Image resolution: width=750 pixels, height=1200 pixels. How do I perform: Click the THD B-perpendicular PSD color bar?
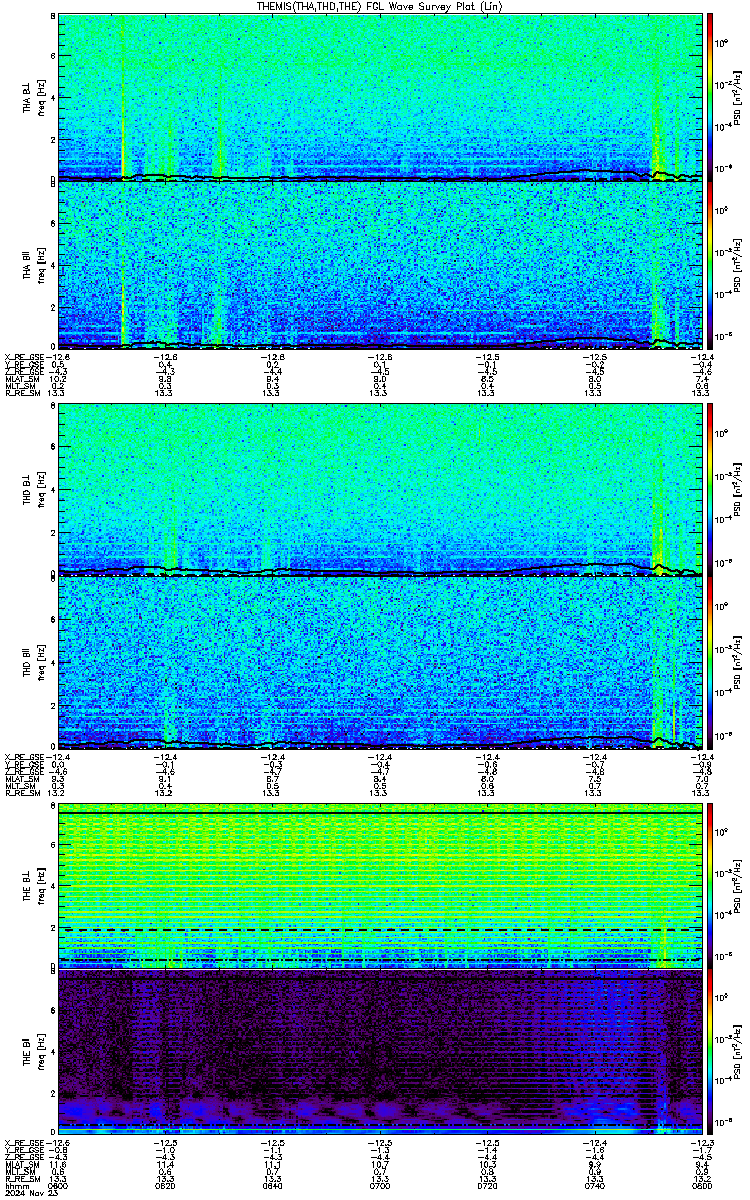click(711, 490)
